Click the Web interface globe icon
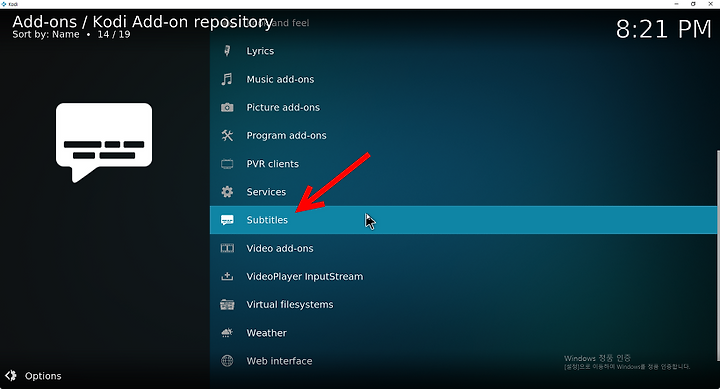 click(x=227, y=361)
